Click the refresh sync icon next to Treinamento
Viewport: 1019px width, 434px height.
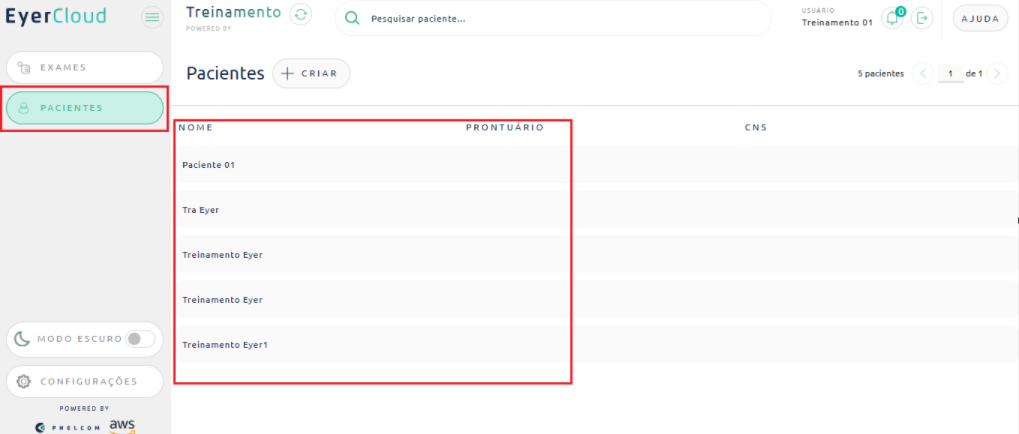(300, 15)
